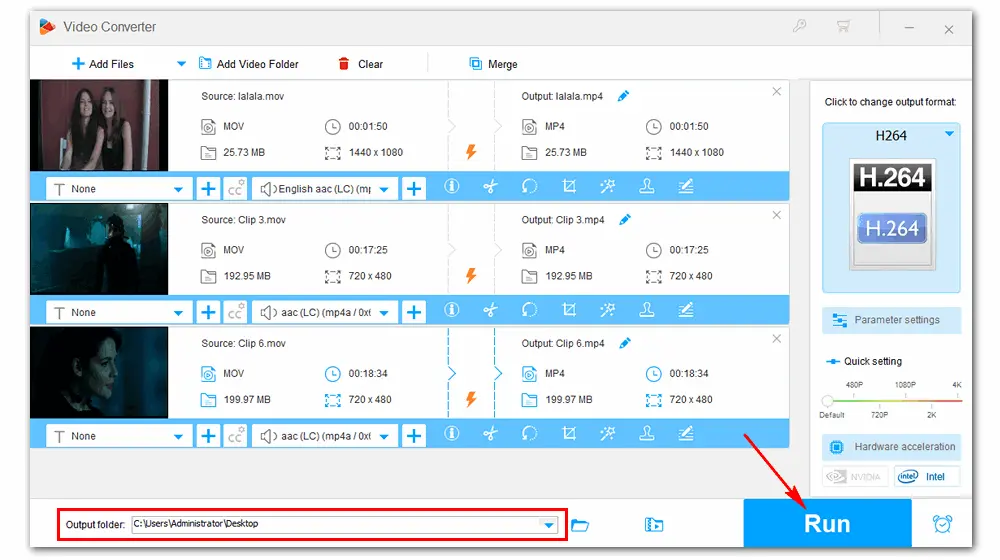This screenshot has height=560, width=1000.
Task: Open info for Clip 3.mov
Action: coord(452,310)
